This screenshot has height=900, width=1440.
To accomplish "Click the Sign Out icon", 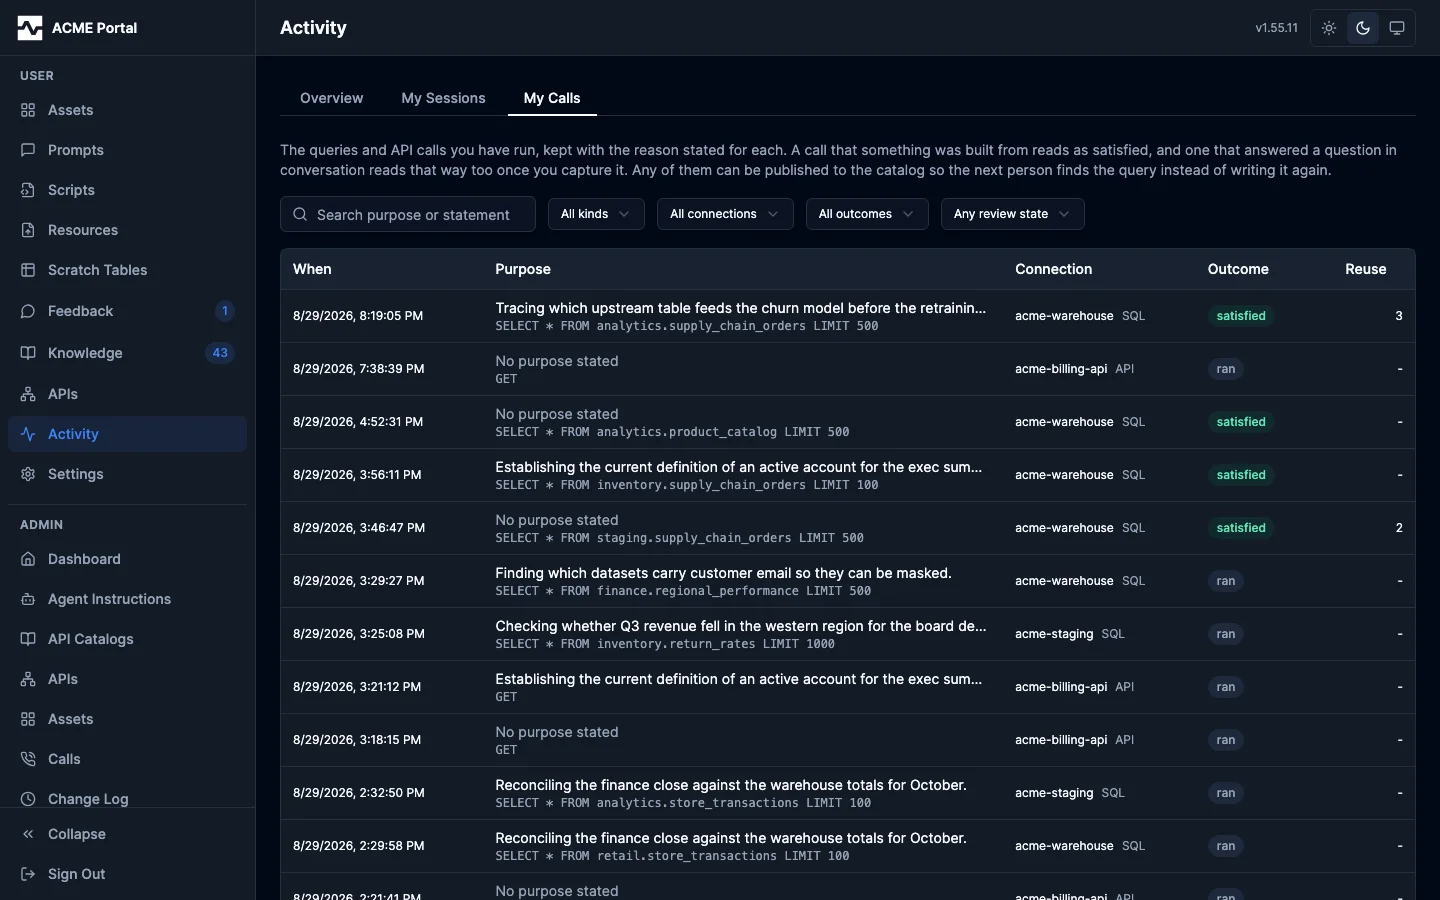I will click(x=28, y=874).
